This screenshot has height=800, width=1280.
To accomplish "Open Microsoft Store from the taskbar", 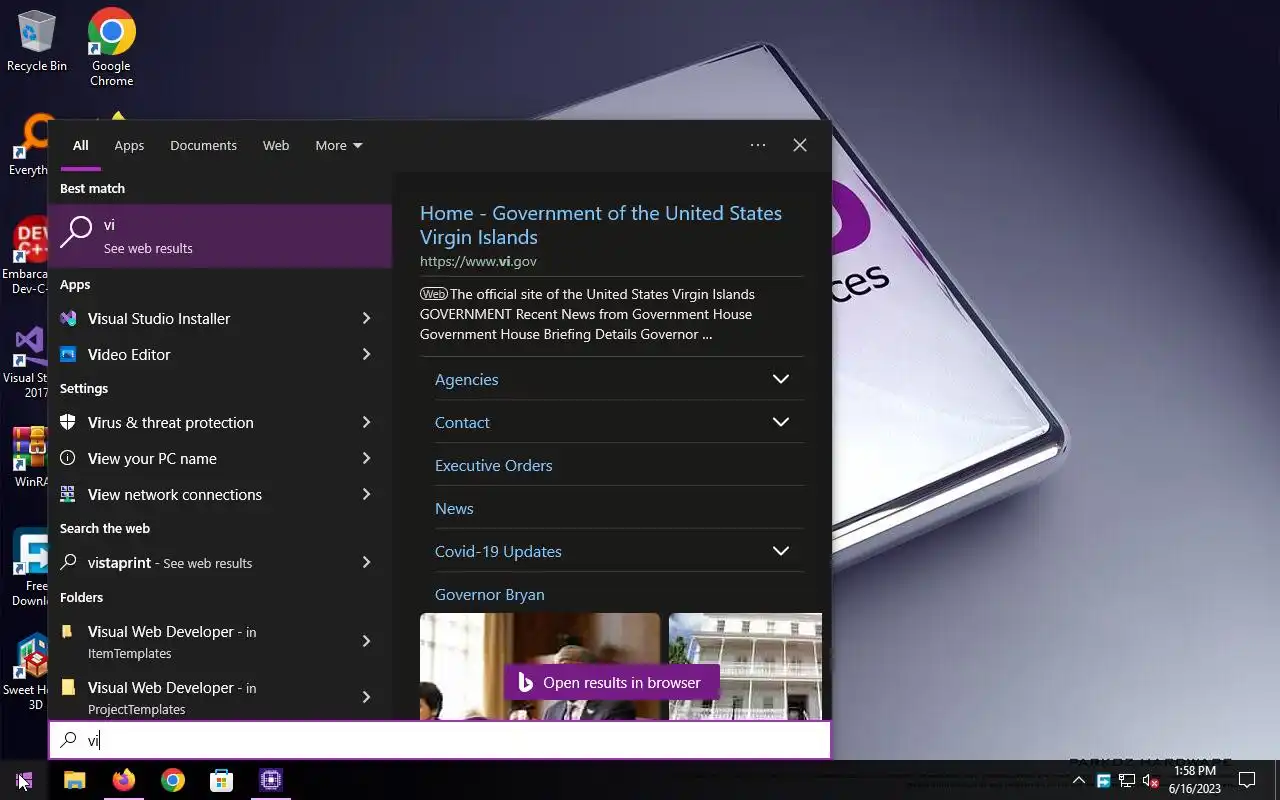I will click(x=221, y=780).
